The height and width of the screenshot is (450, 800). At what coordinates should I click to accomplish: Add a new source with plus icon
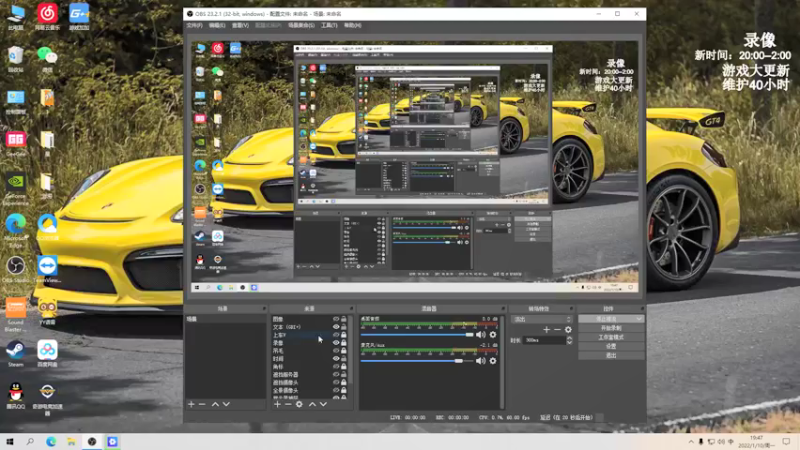pos(276,404)
